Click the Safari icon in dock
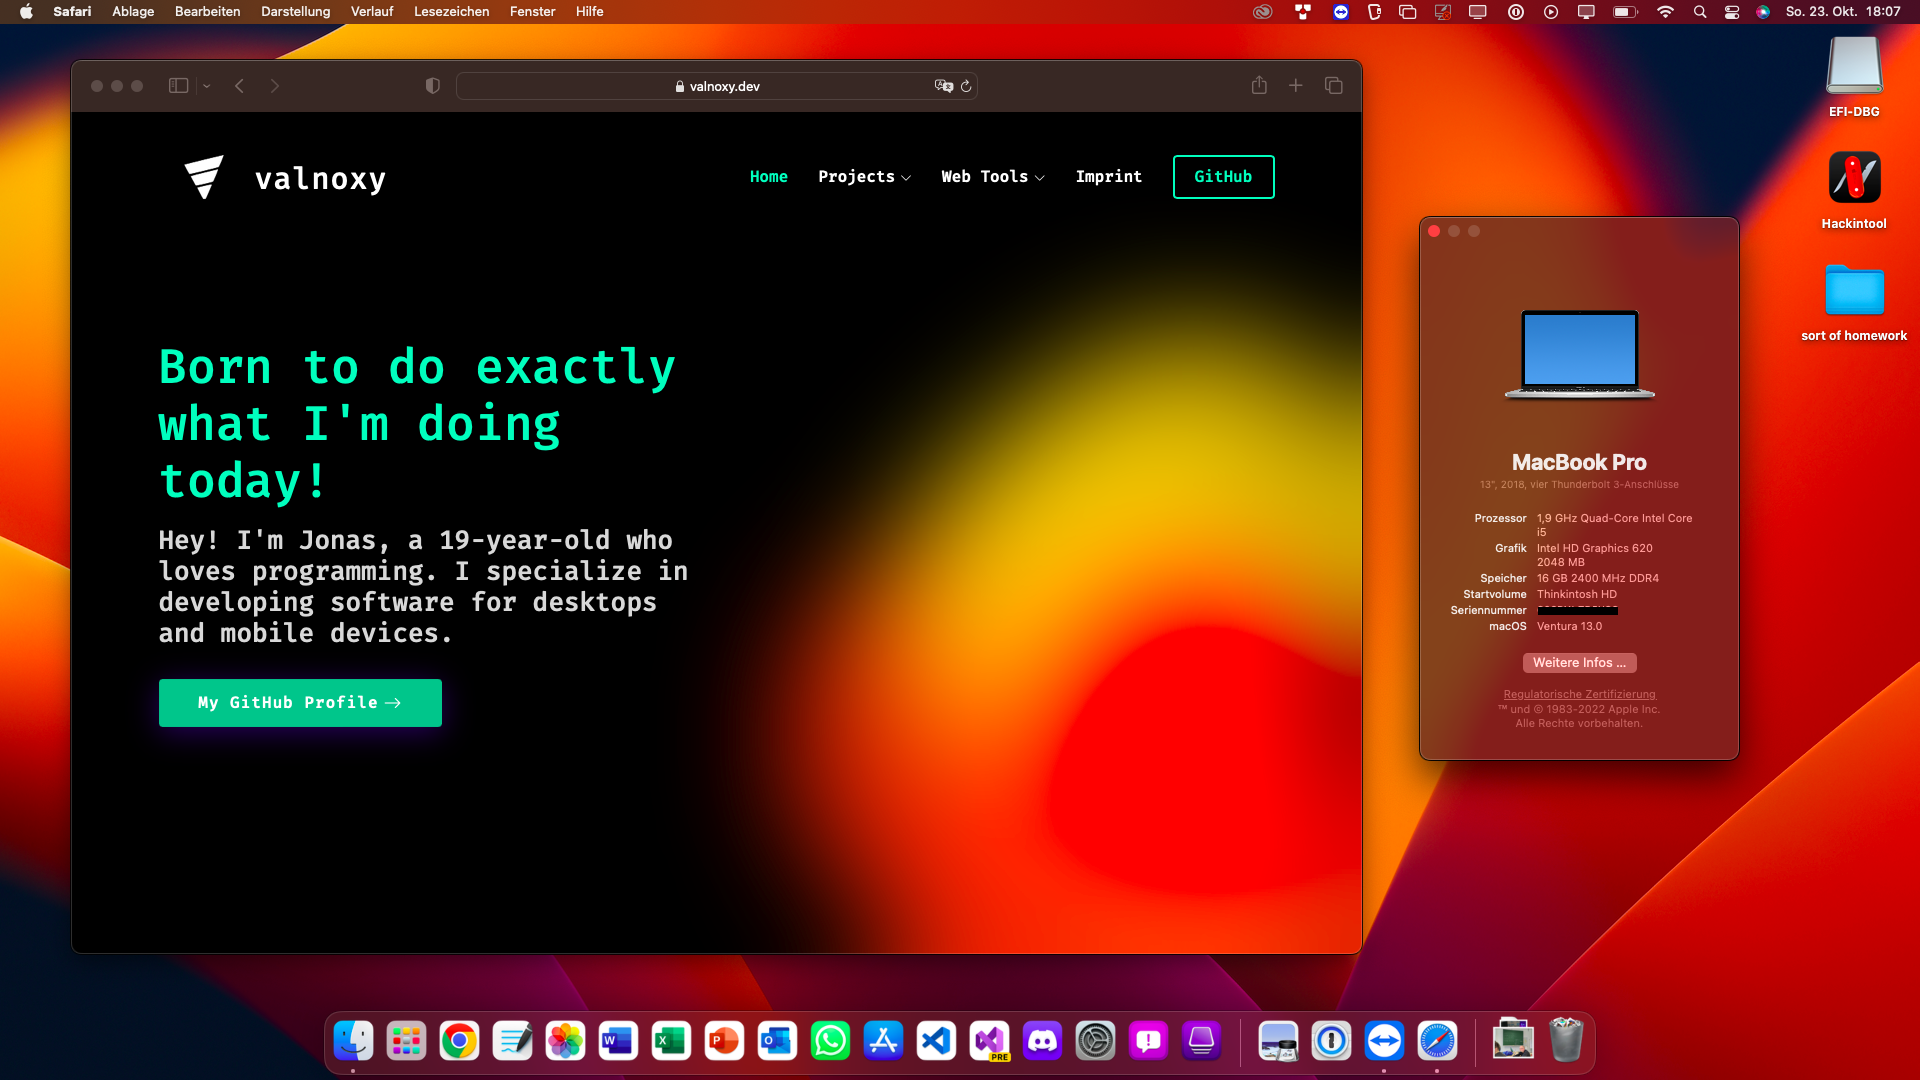This screenshot has width=1920, height=1080. click(x=1439, y=1040)
